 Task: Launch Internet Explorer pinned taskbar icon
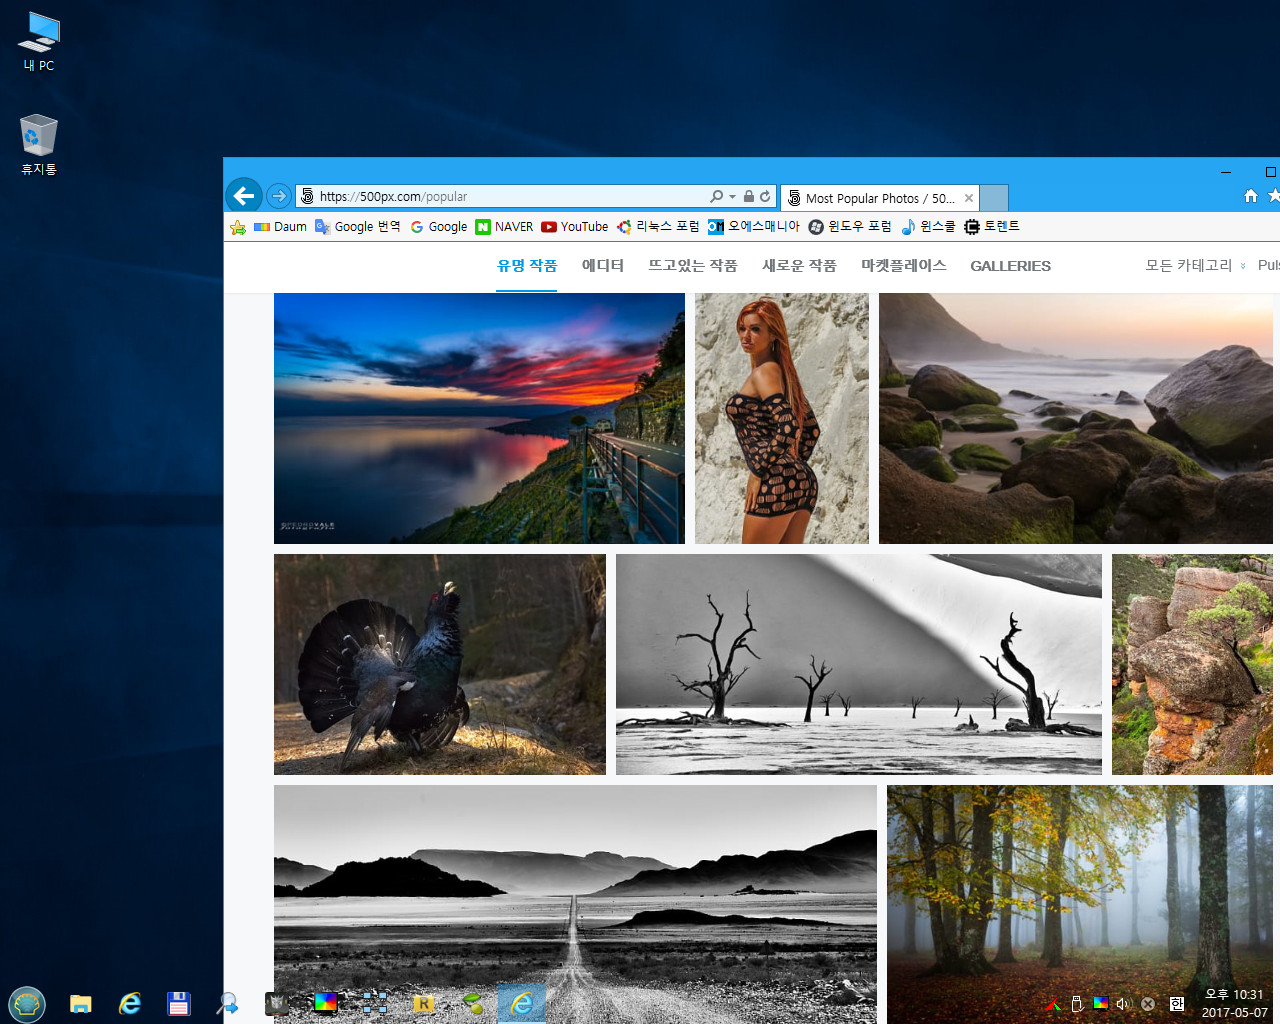[x=130, y=1004]
